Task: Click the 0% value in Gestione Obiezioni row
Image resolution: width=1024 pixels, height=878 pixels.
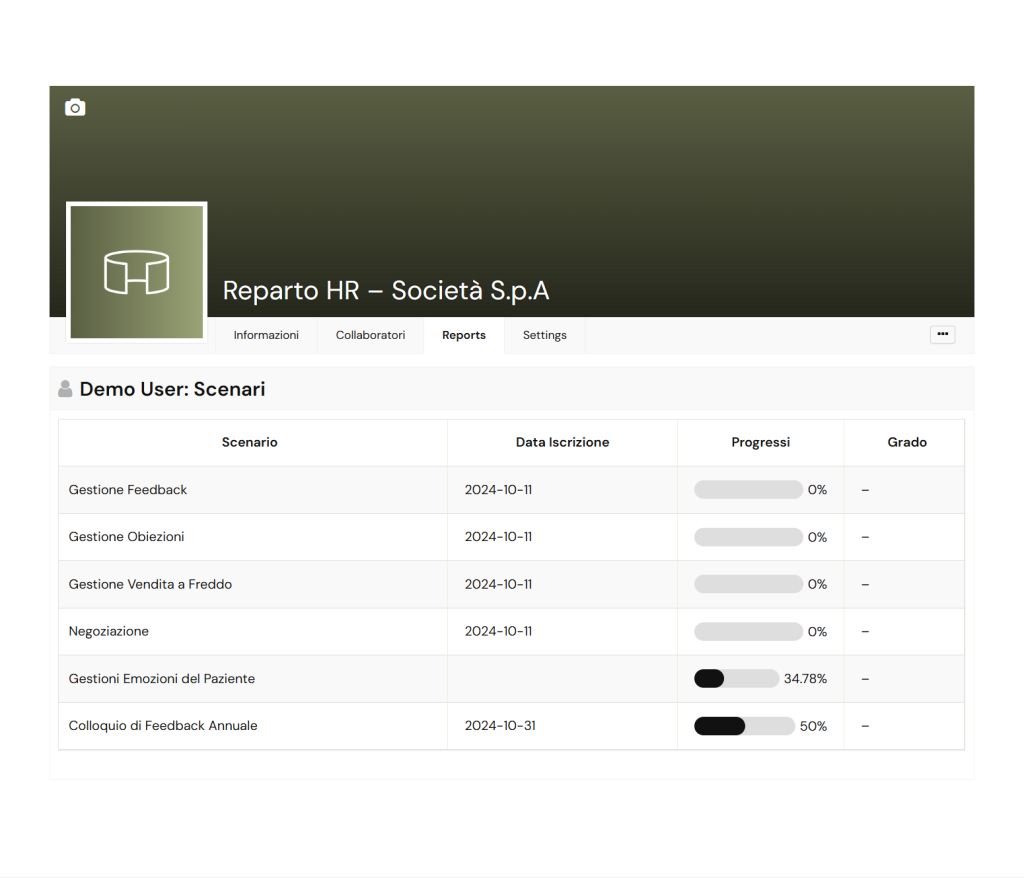Action: 817,537
